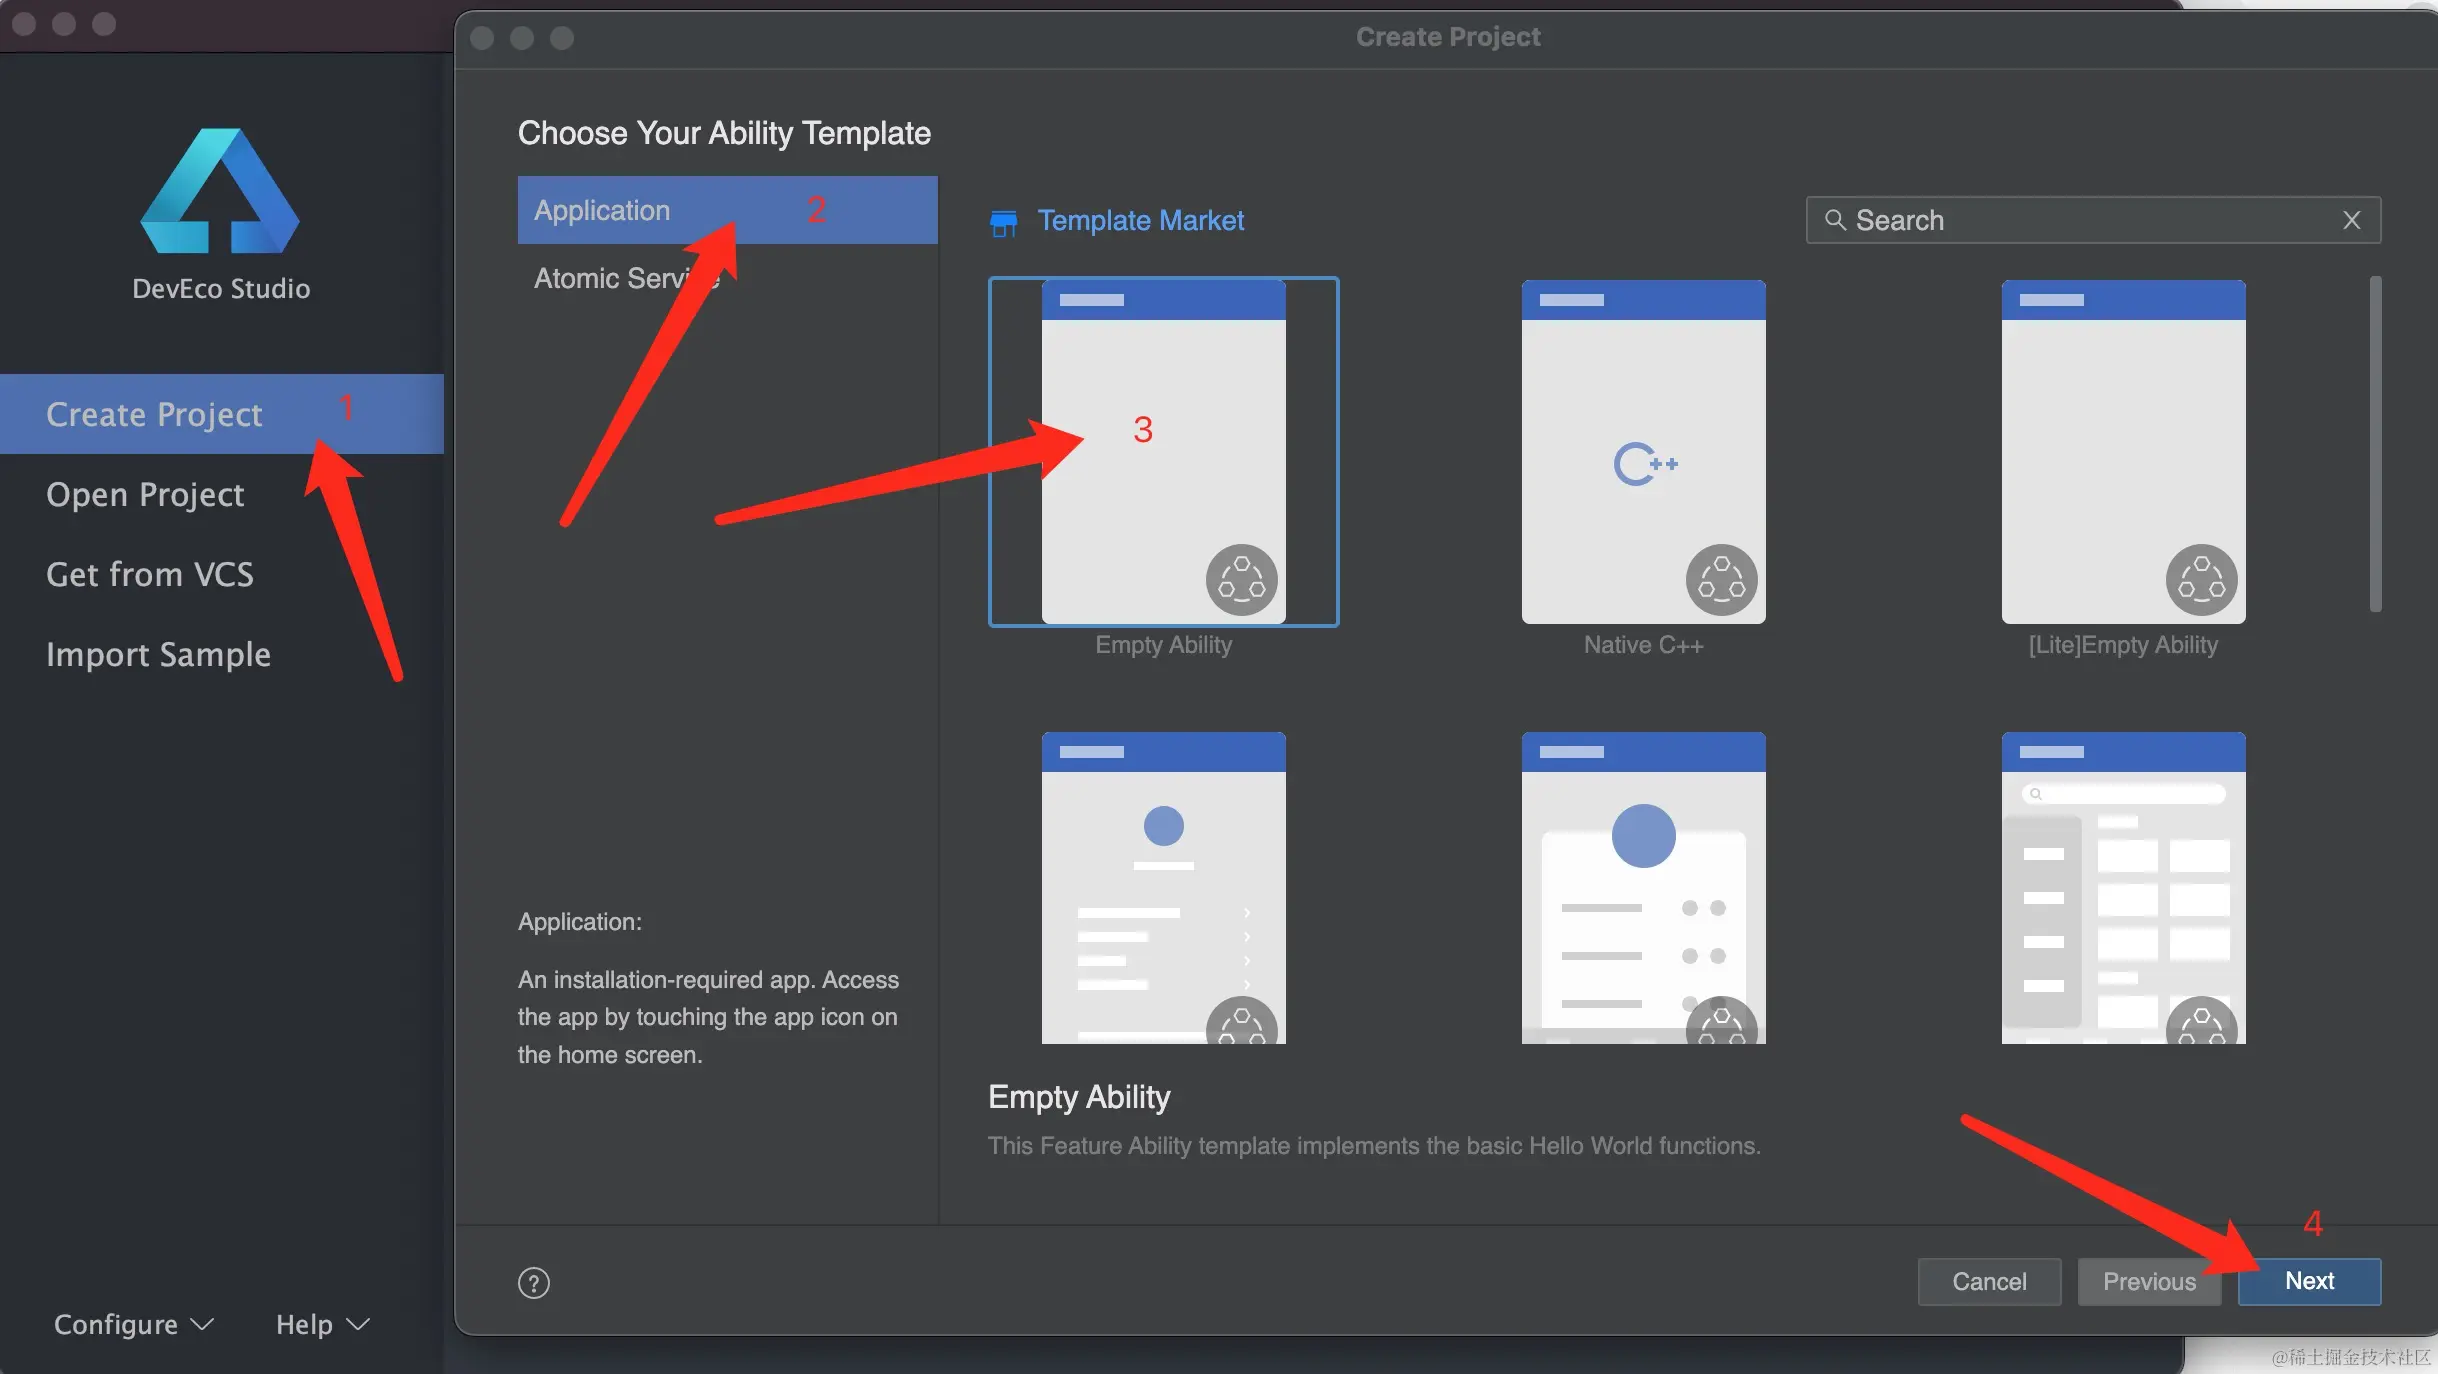Screen dimensions: 2438x1374
Task: Click the Next button
Action: coord(2309,1281)
